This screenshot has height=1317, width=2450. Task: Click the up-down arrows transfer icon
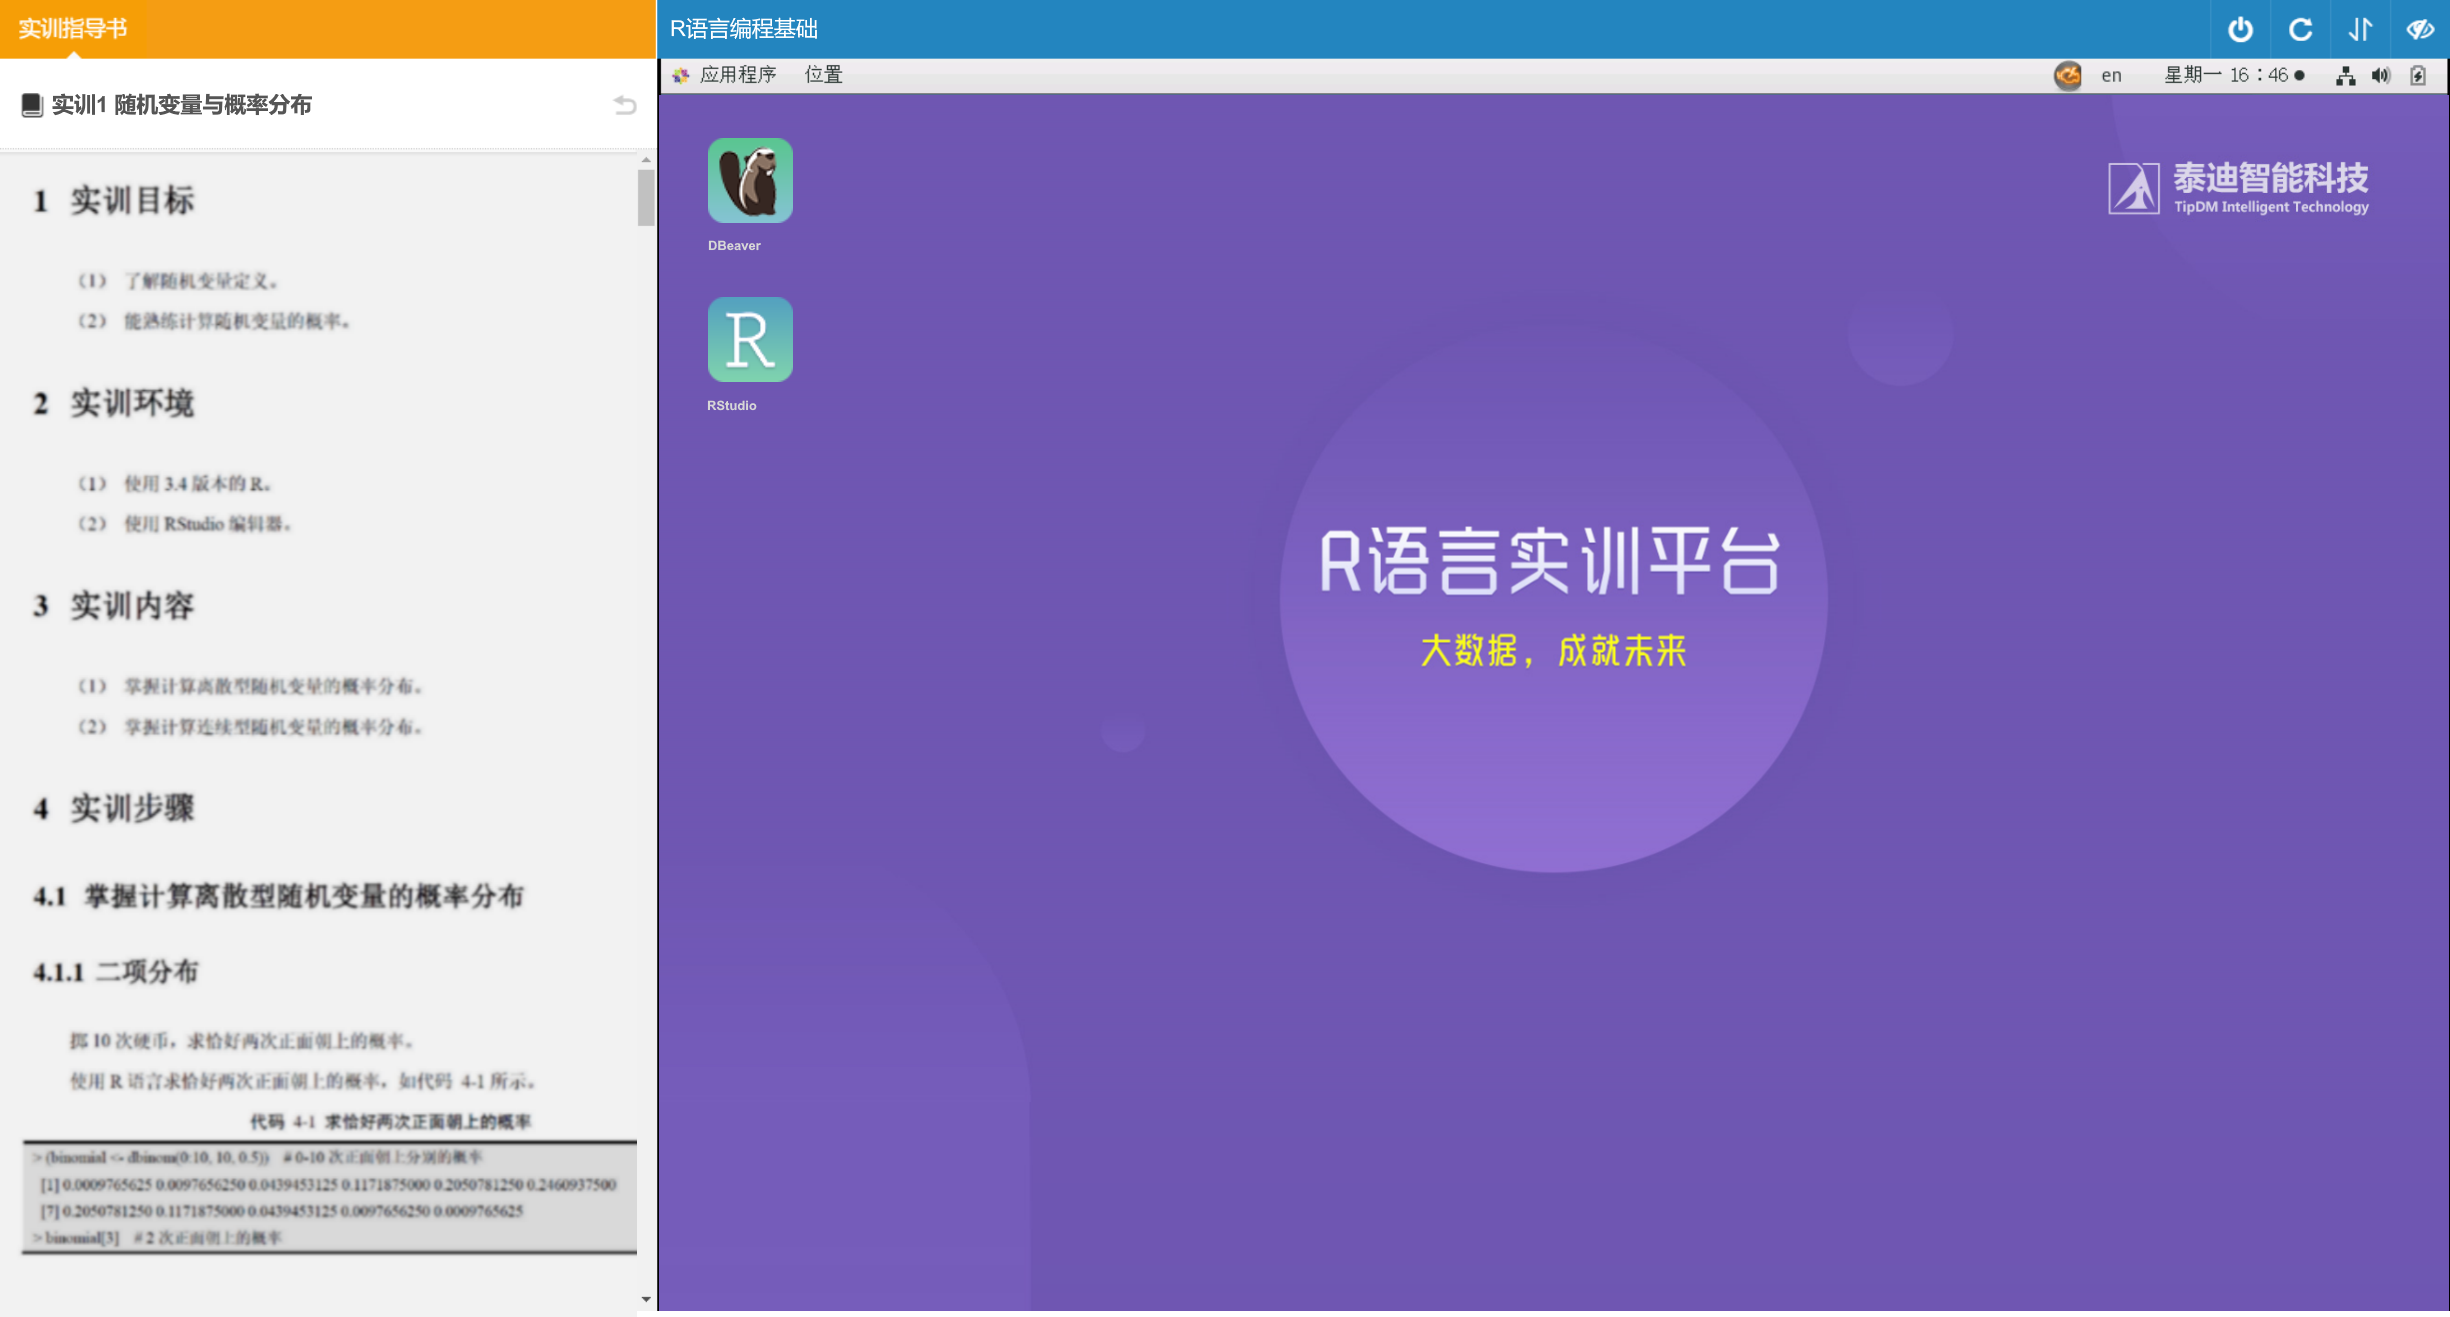(2360, 29)
